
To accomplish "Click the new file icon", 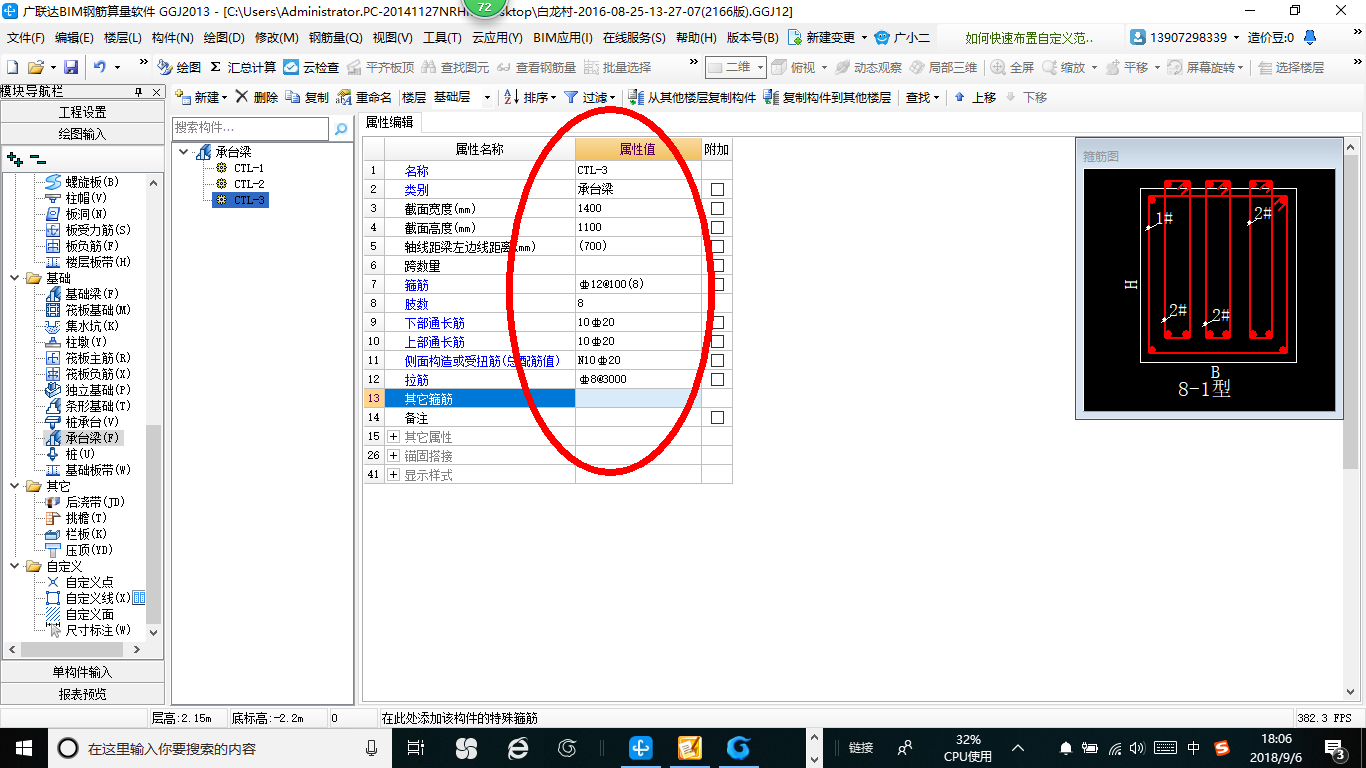I will [x=12, y=67].
